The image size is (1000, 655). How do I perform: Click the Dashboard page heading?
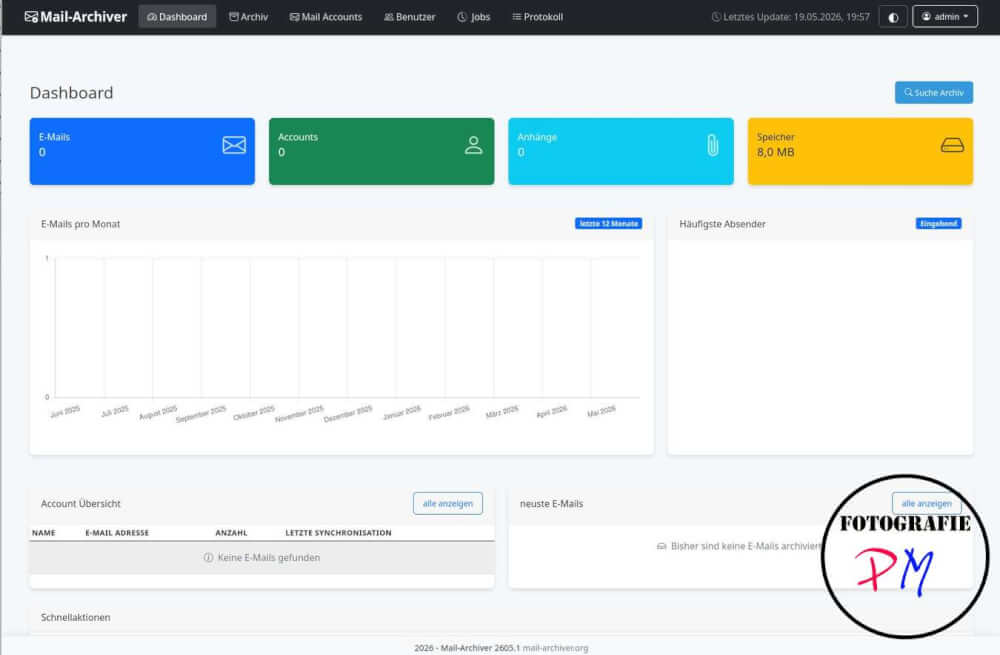(x=71, y=93)
